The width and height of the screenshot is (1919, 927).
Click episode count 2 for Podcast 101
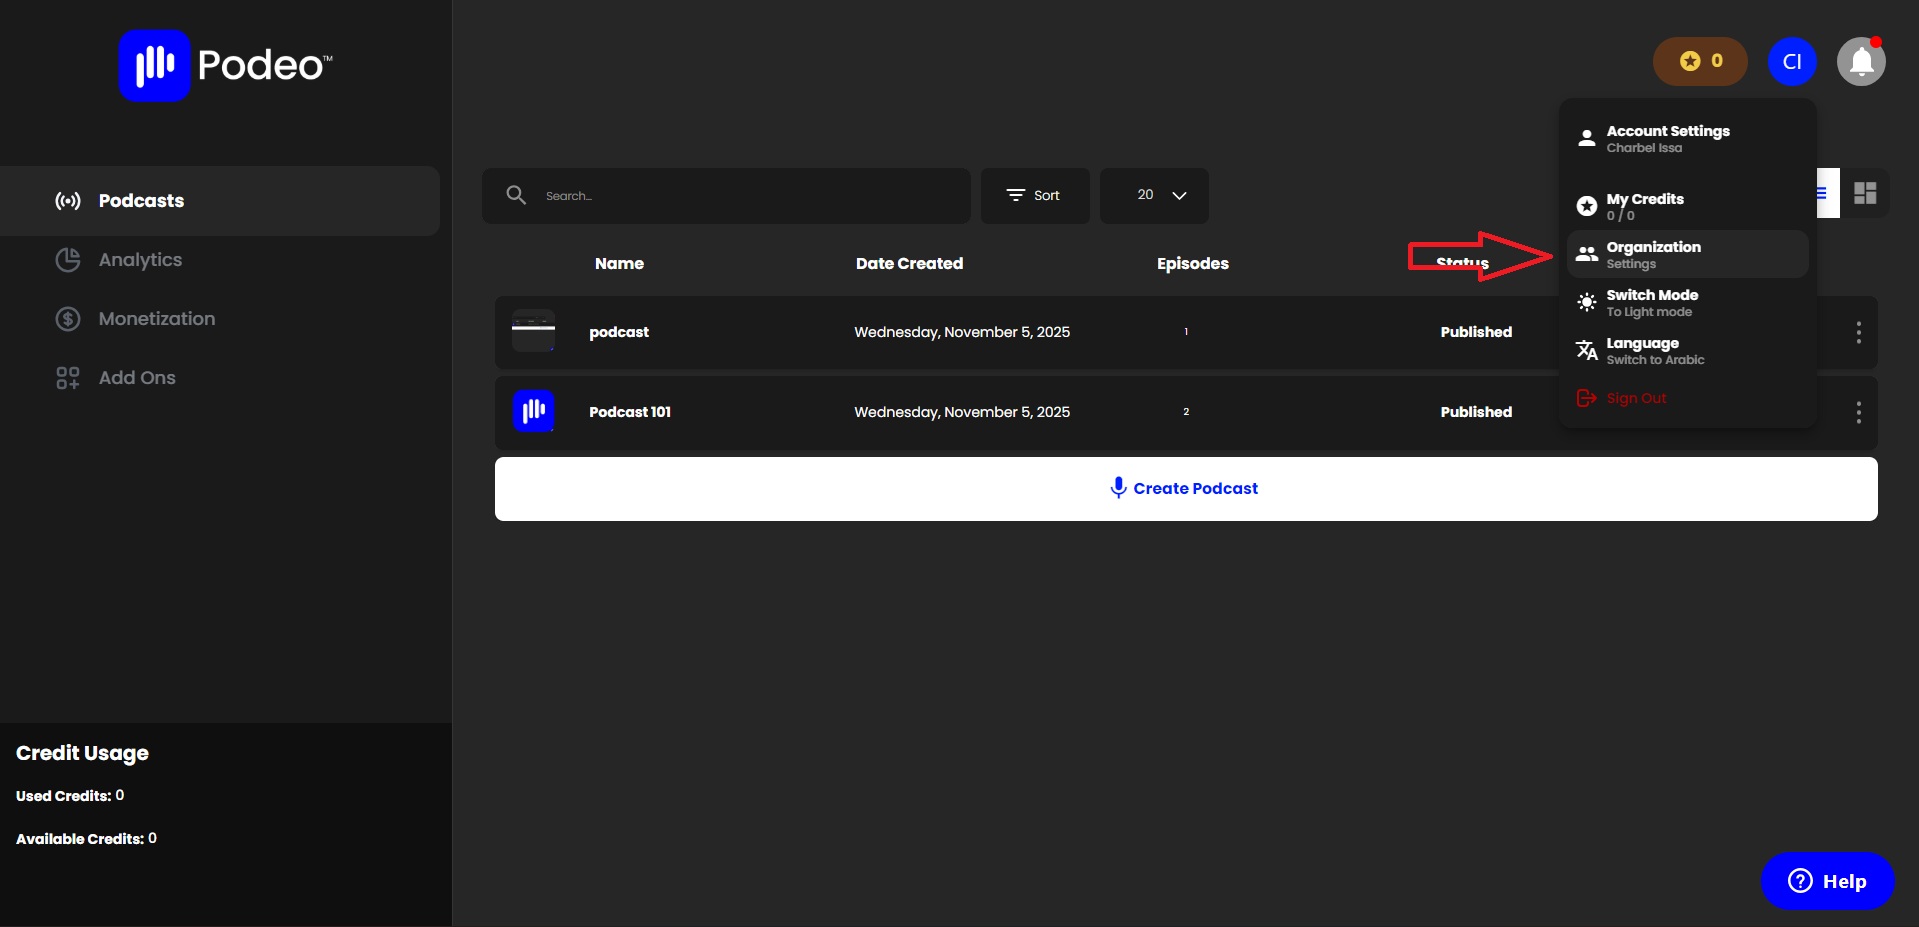tap(1186, 412)
